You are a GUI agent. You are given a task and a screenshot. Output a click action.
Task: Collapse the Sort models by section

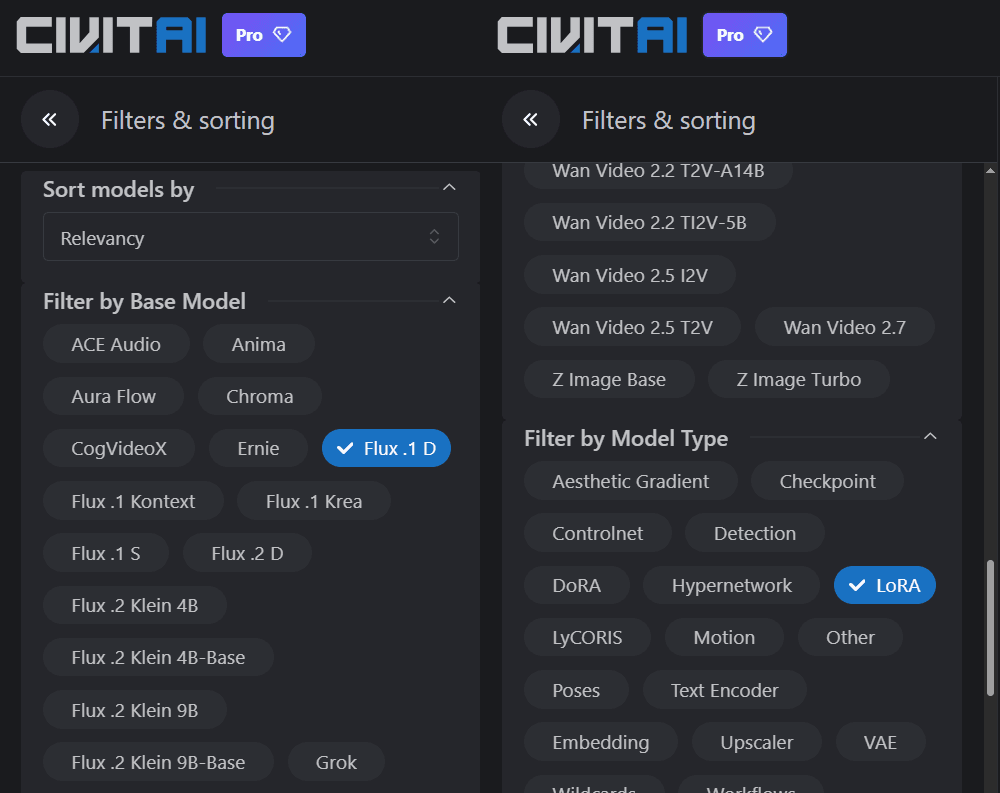(x=449, y=188)
